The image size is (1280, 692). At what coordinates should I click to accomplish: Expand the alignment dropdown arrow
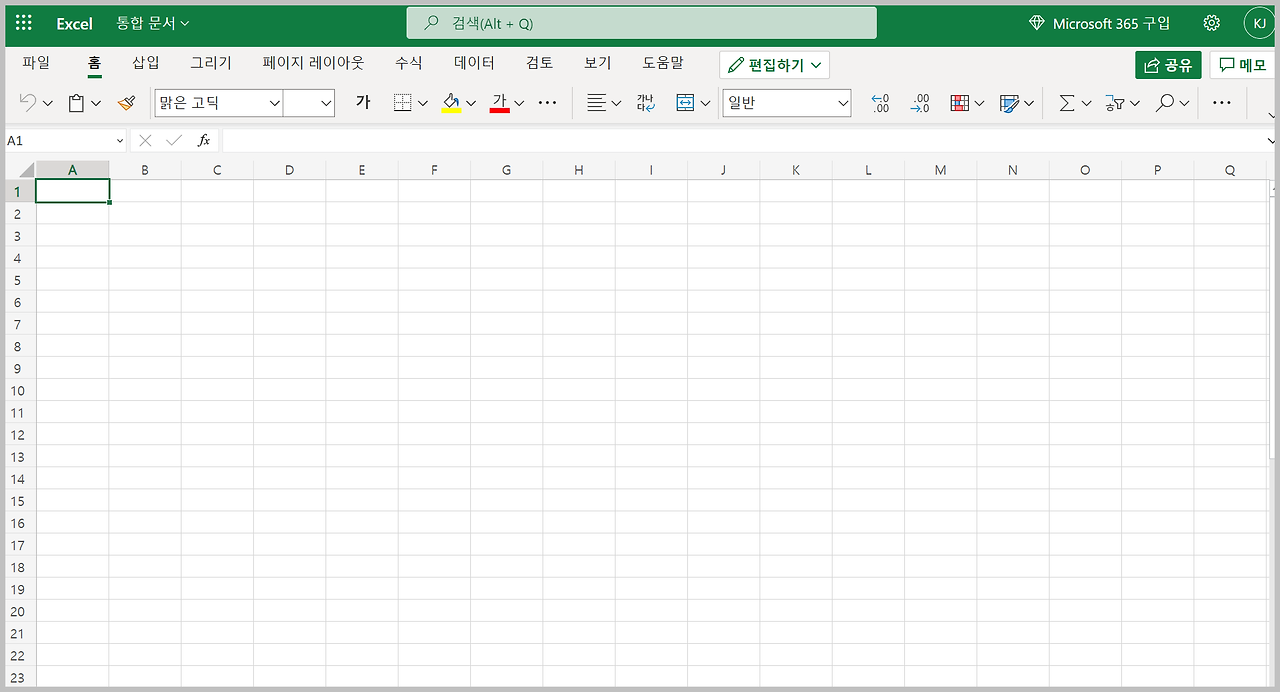[x=616, y=103]
